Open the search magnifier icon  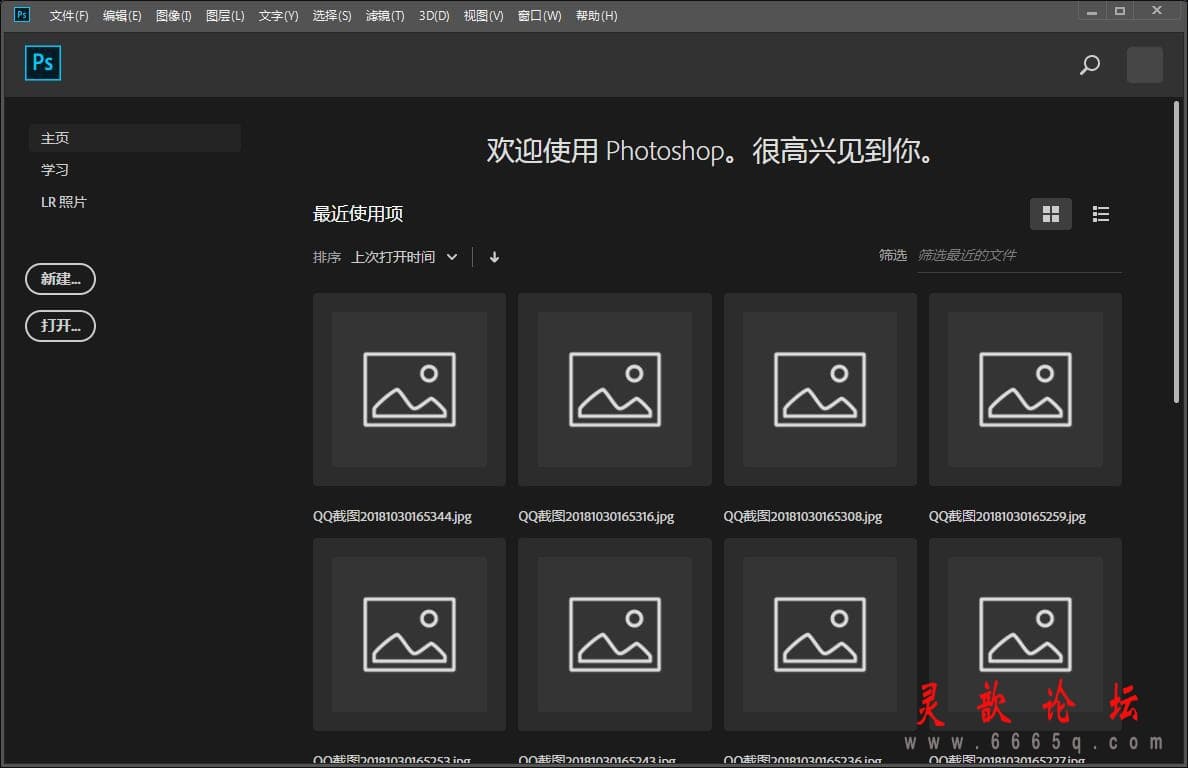[1090, 64]
